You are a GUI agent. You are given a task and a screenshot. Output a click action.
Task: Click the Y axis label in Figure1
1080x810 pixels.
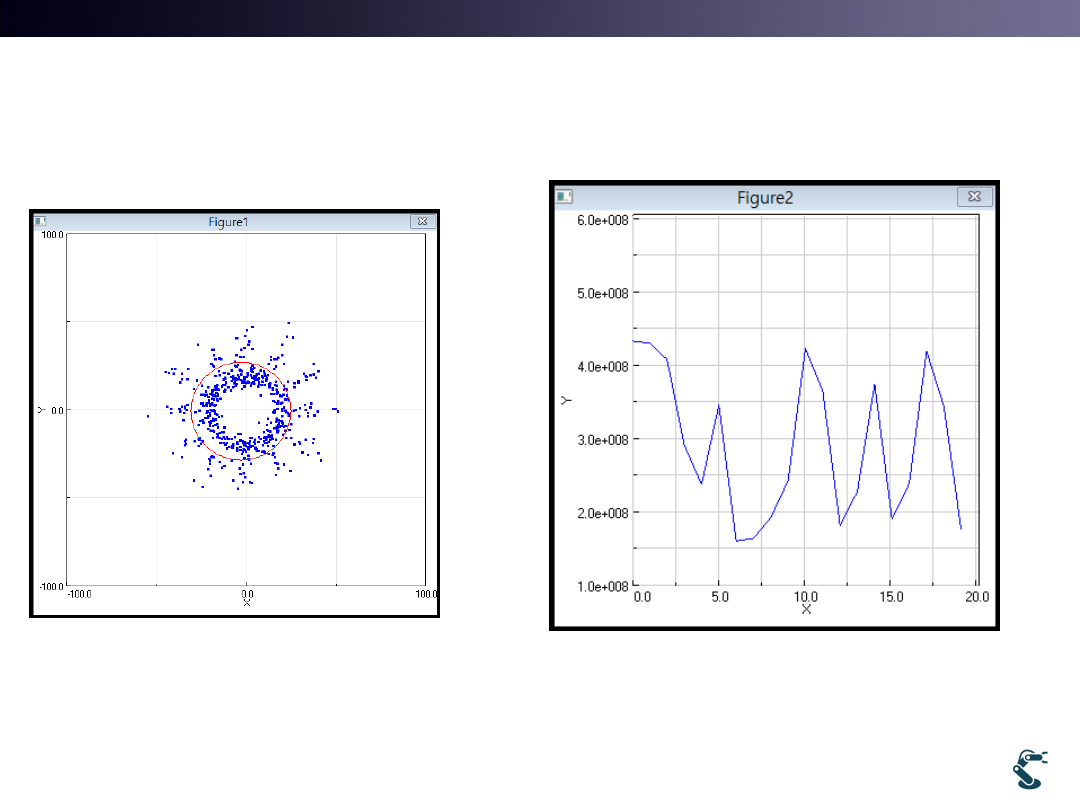pos(41,410)
